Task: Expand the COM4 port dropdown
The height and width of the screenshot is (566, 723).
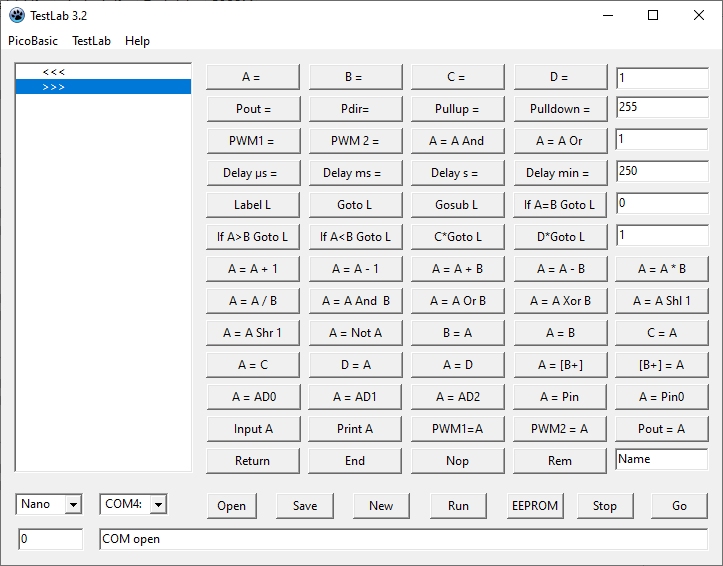Action: (158, 505)
